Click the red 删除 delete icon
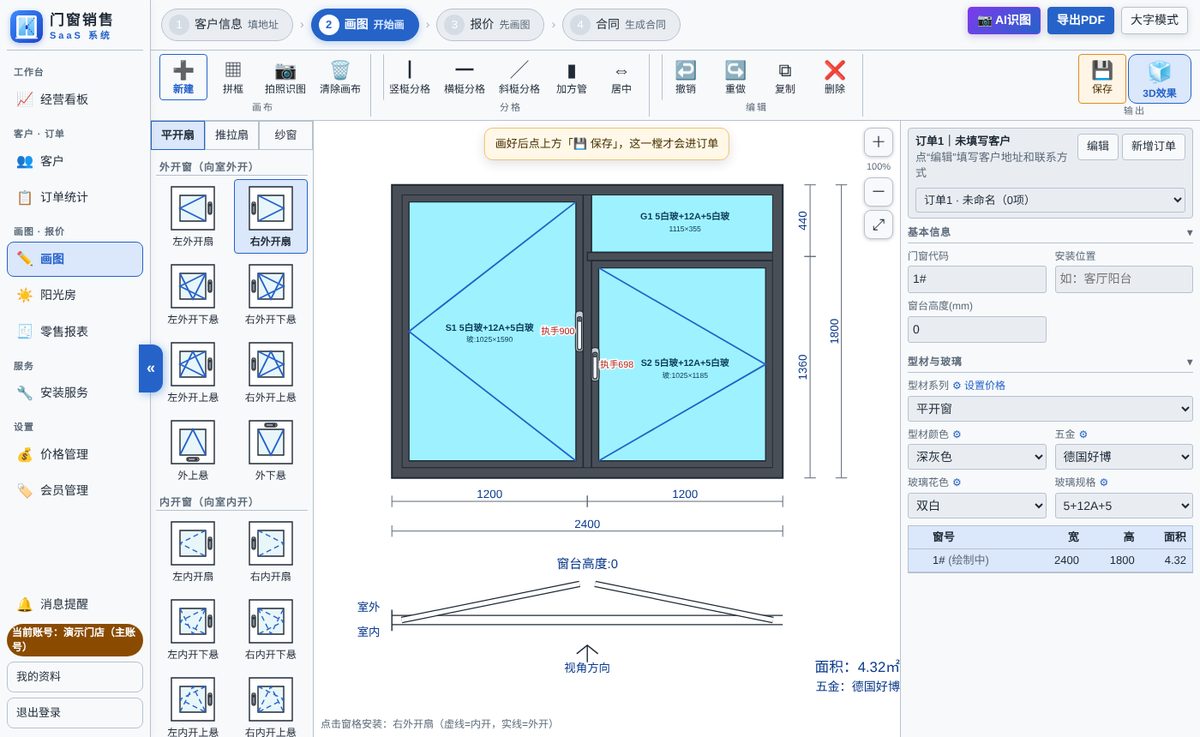Image resolution: width=1200 pixels, height=737 pixels. point(835,70)
